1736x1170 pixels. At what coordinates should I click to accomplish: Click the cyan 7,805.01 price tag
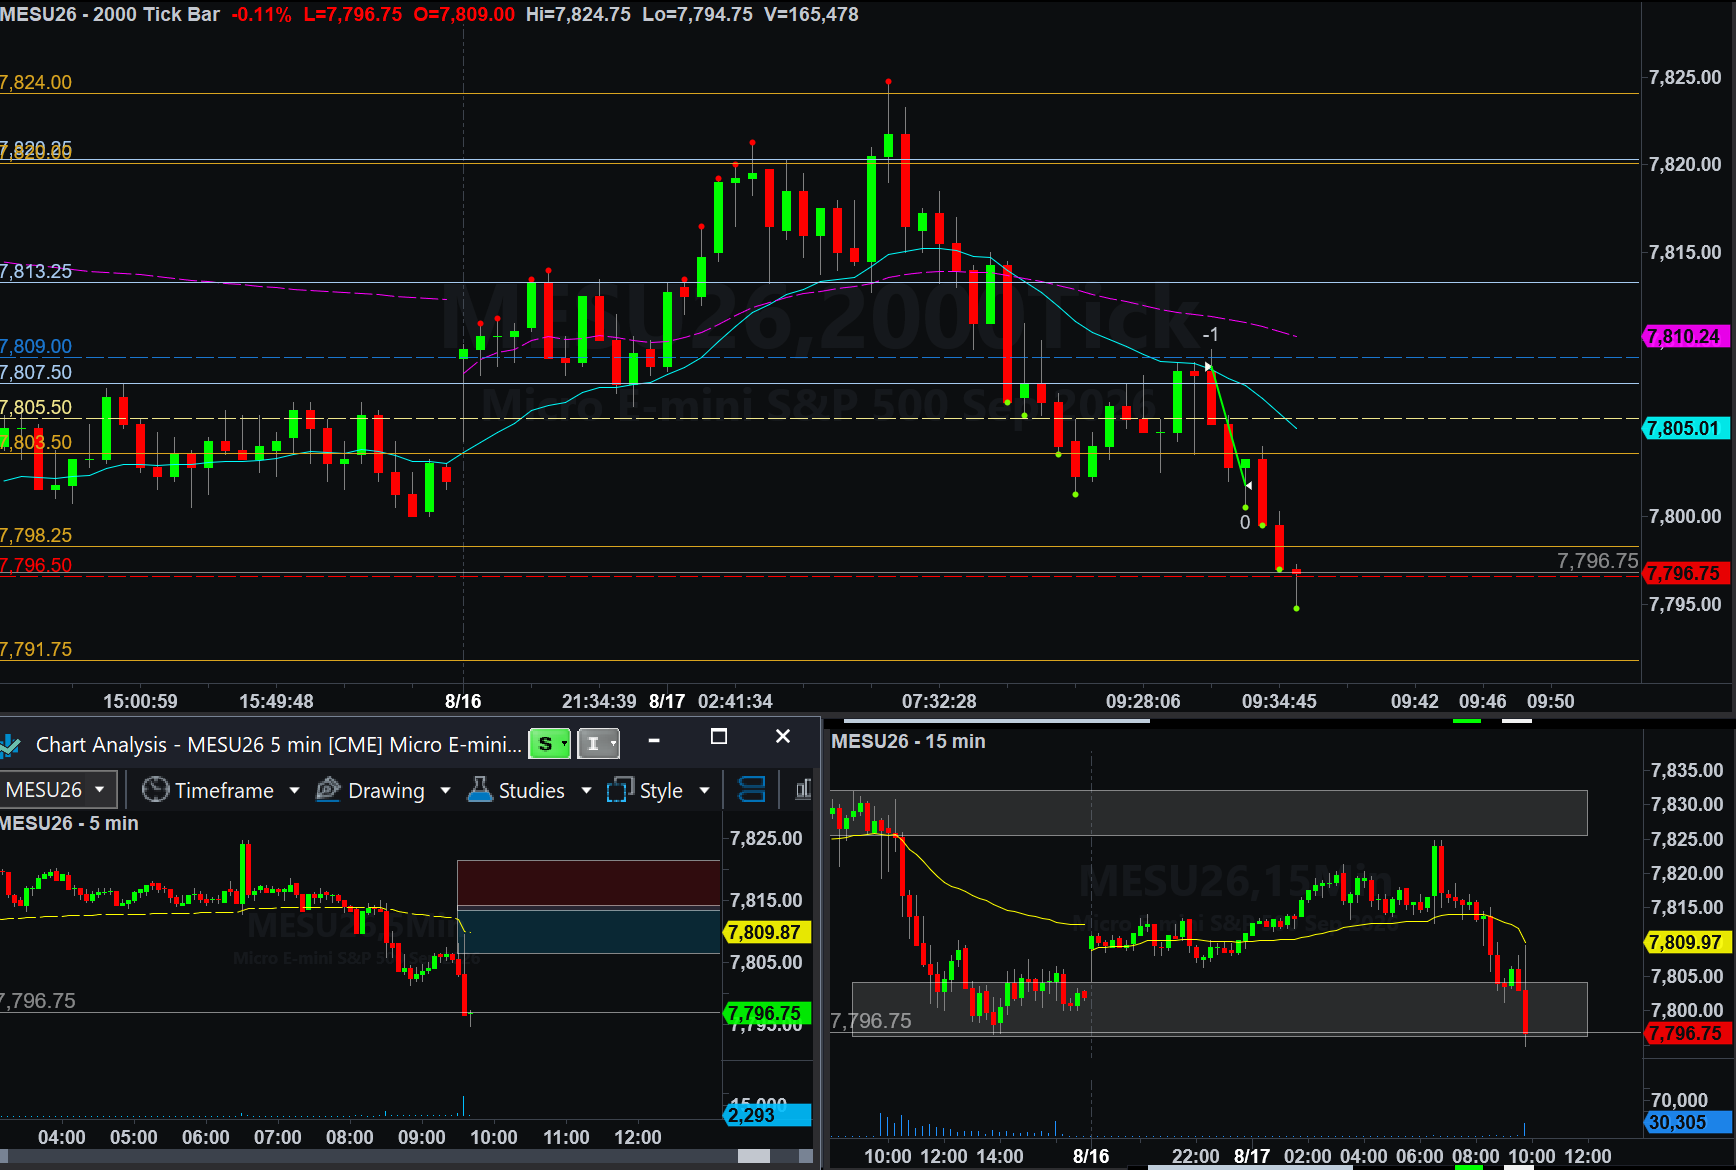(1686, 429)
